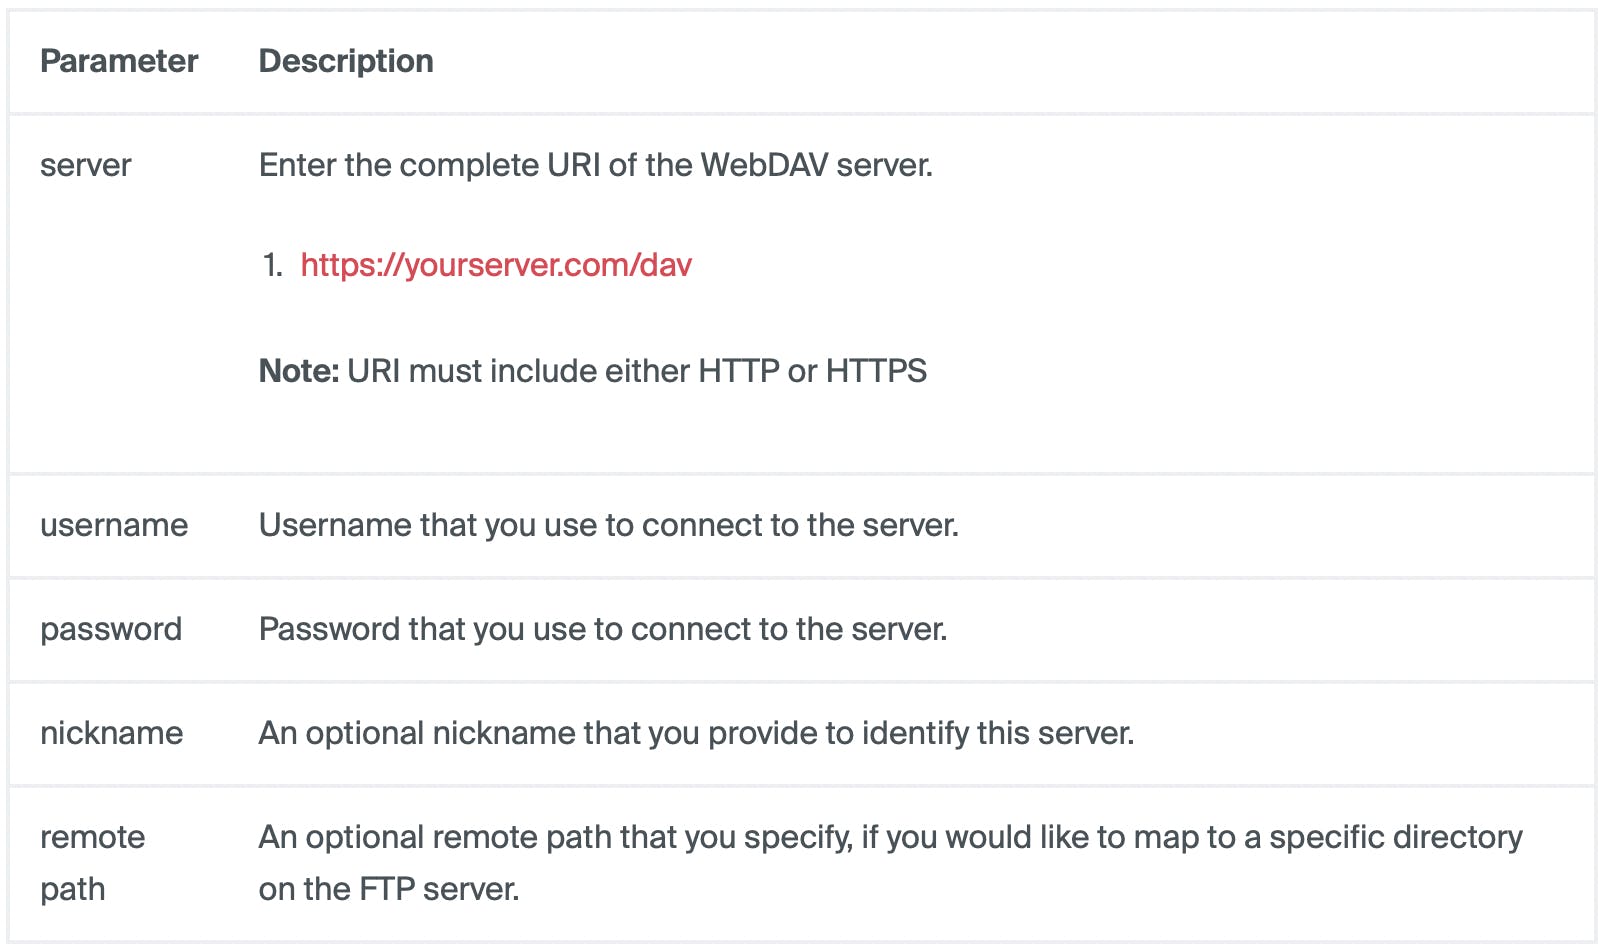This screenshot has width=1610, height=952.
Task: Click the username description text
Action: 609,525
